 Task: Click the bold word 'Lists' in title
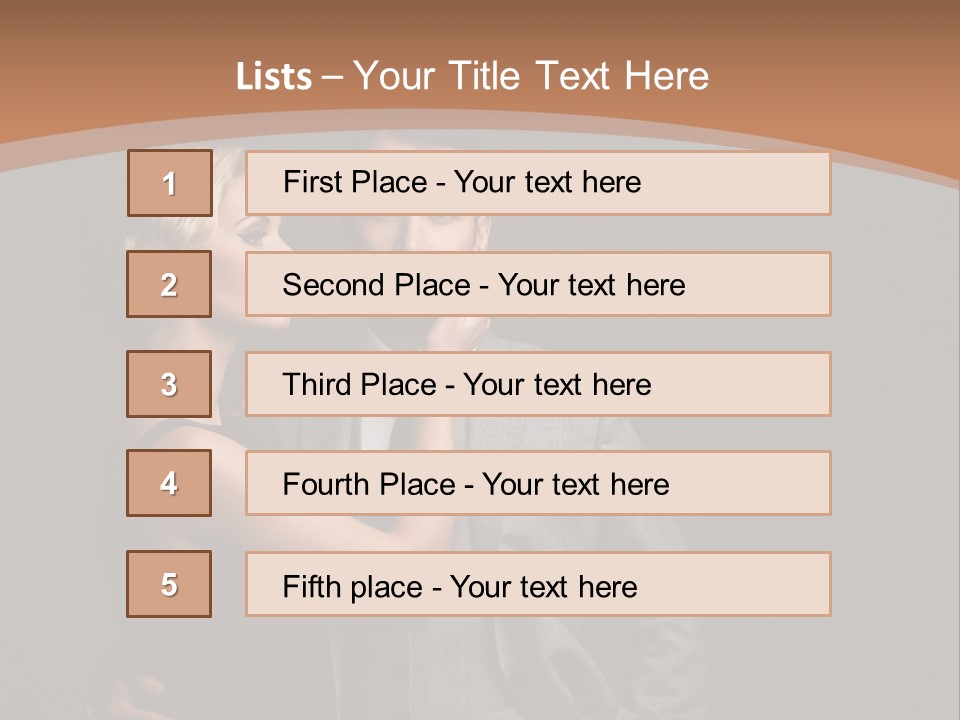point(274,77)
